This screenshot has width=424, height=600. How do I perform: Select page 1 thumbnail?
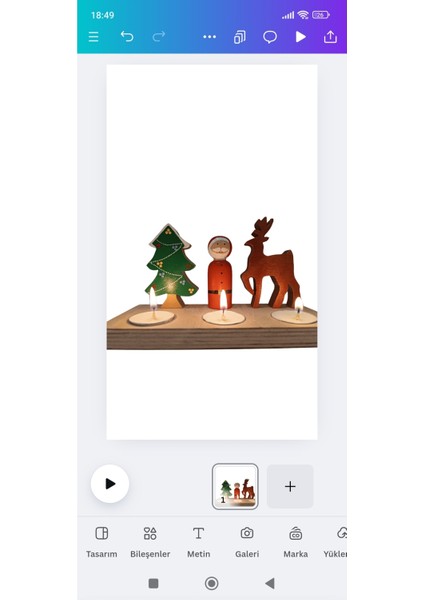(235, 486)
